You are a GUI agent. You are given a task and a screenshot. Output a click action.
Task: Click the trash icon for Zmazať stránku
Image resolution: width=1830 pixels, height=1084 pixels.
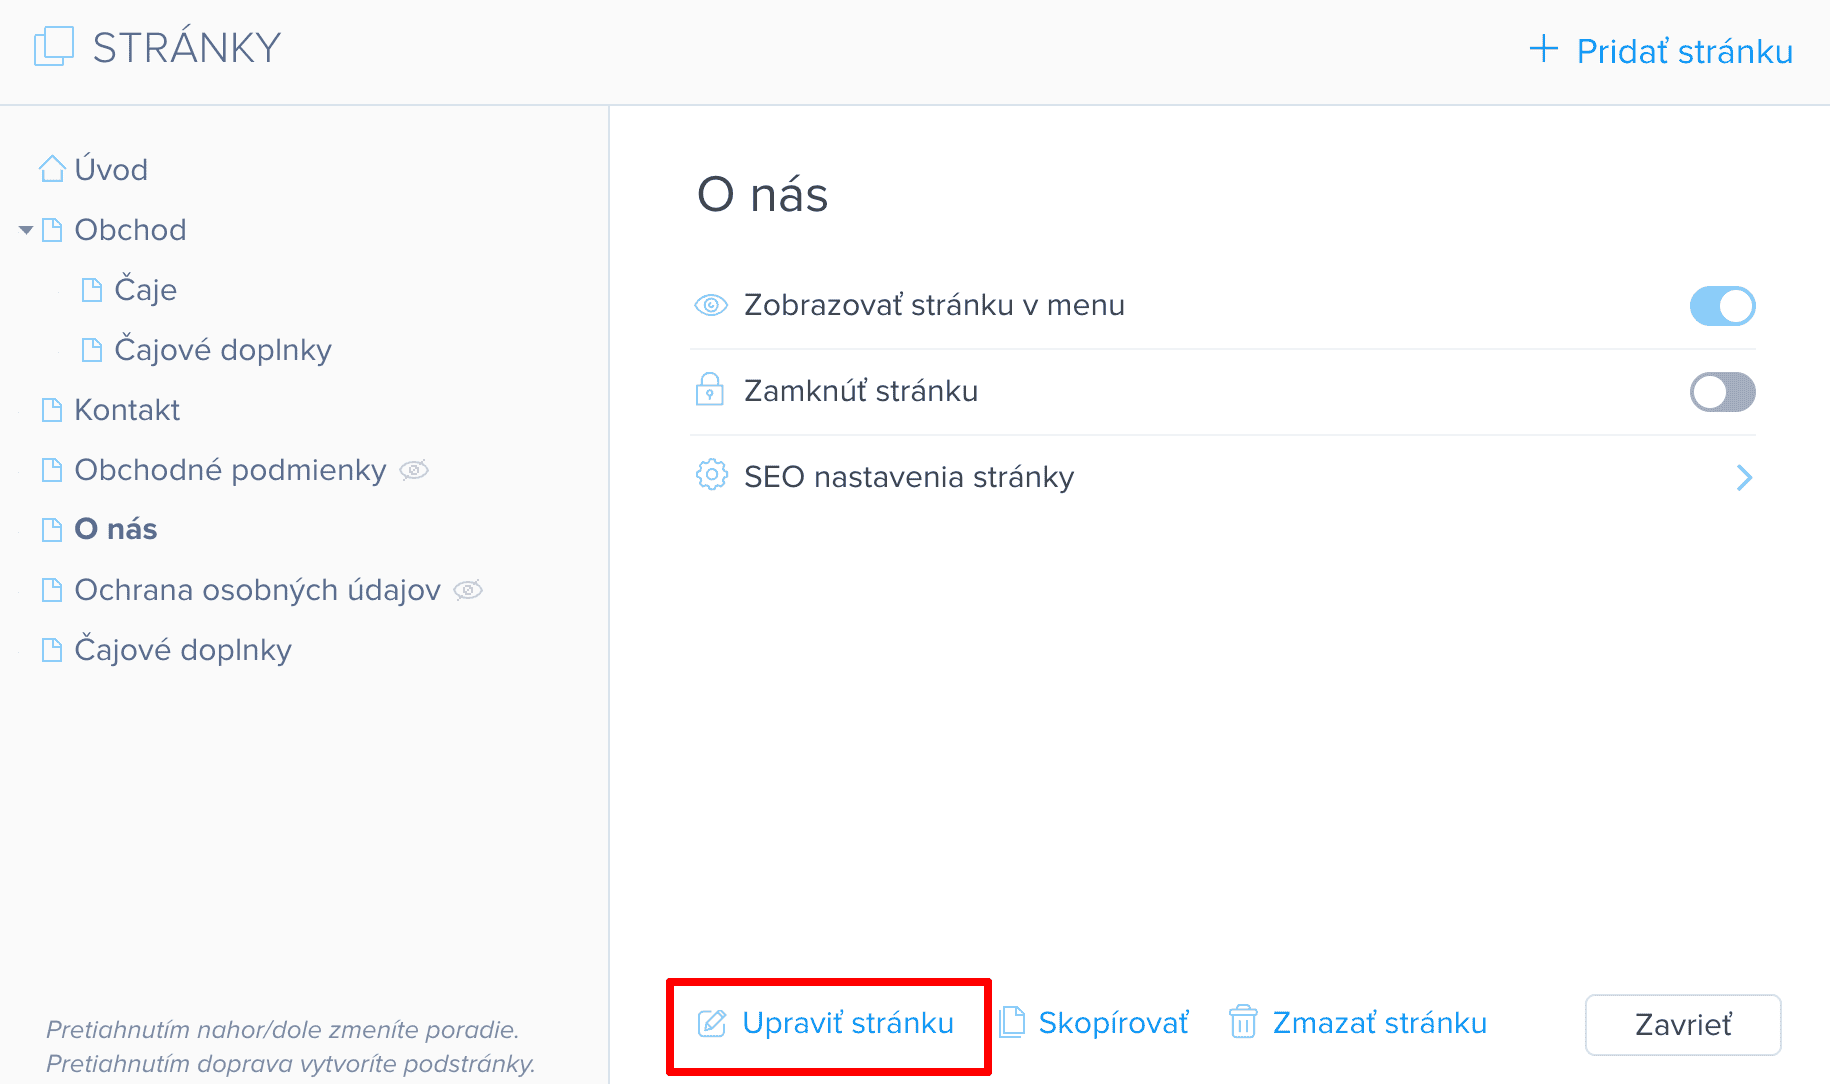(1242, 1022)
